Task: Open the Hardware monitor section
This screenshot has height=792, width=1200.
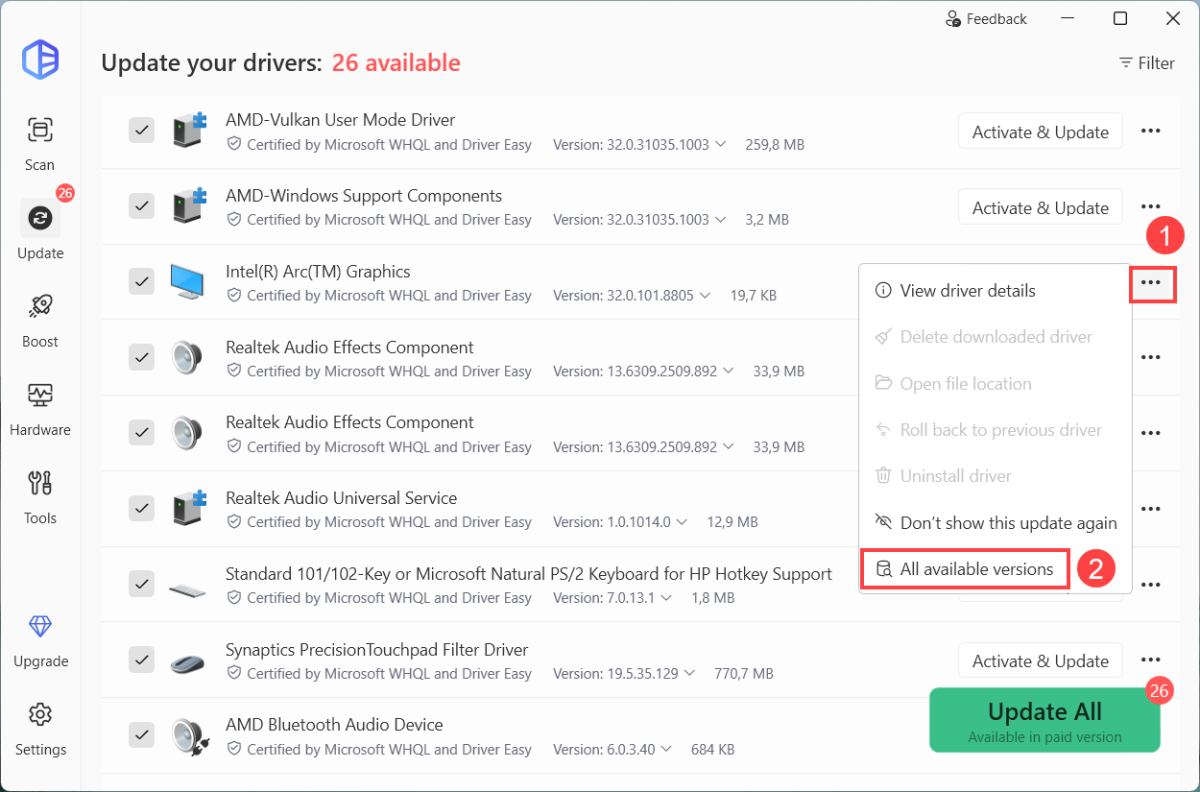Action: 40,408
